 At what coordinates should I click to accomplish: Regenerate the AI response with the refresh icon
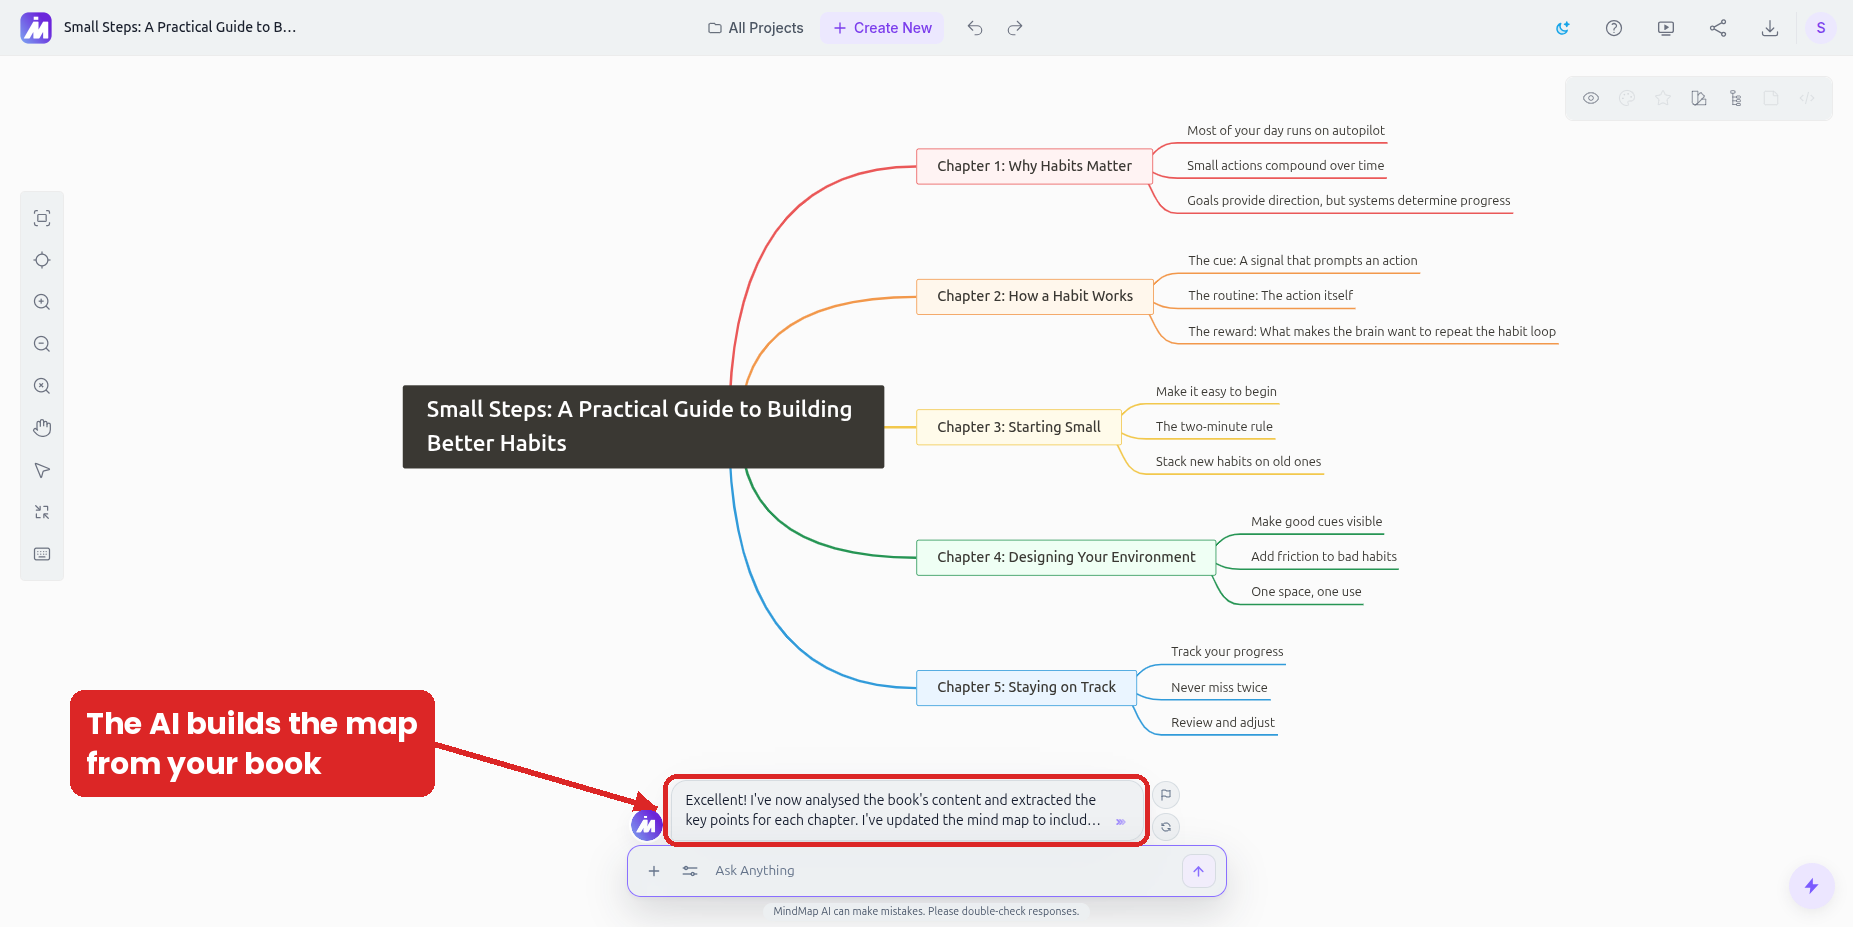click(1166, 827)
